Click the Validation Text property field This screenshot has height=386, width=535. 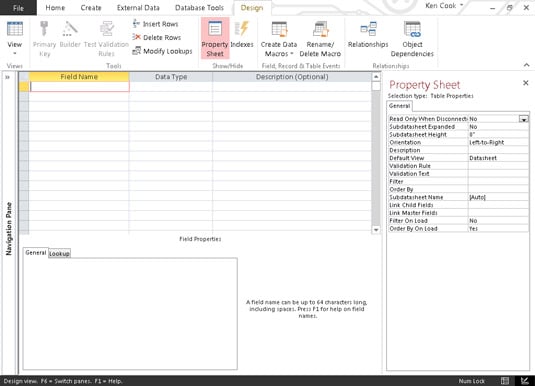pos(497,174)
